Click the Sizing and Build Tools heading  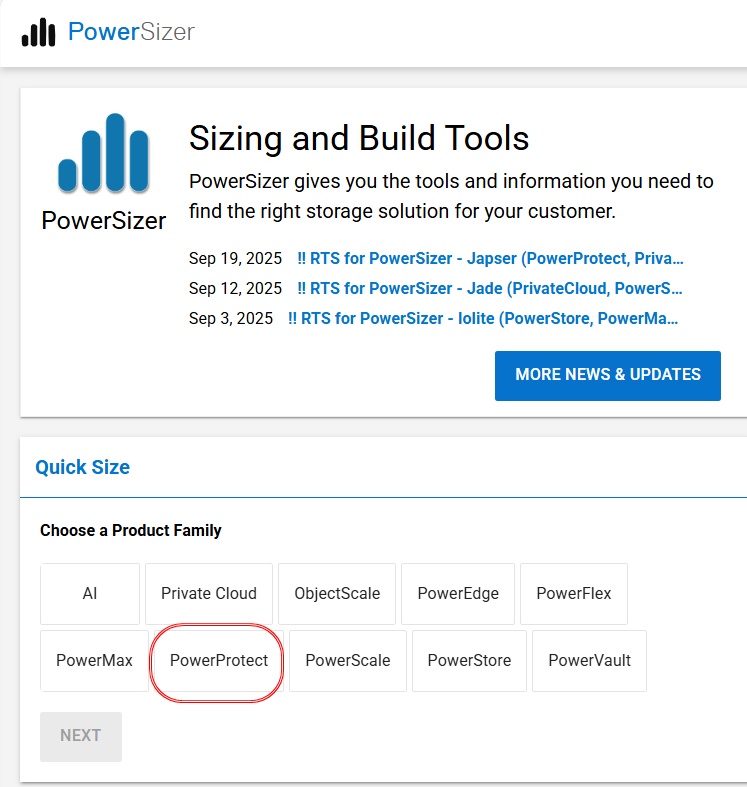coord(359,138)
